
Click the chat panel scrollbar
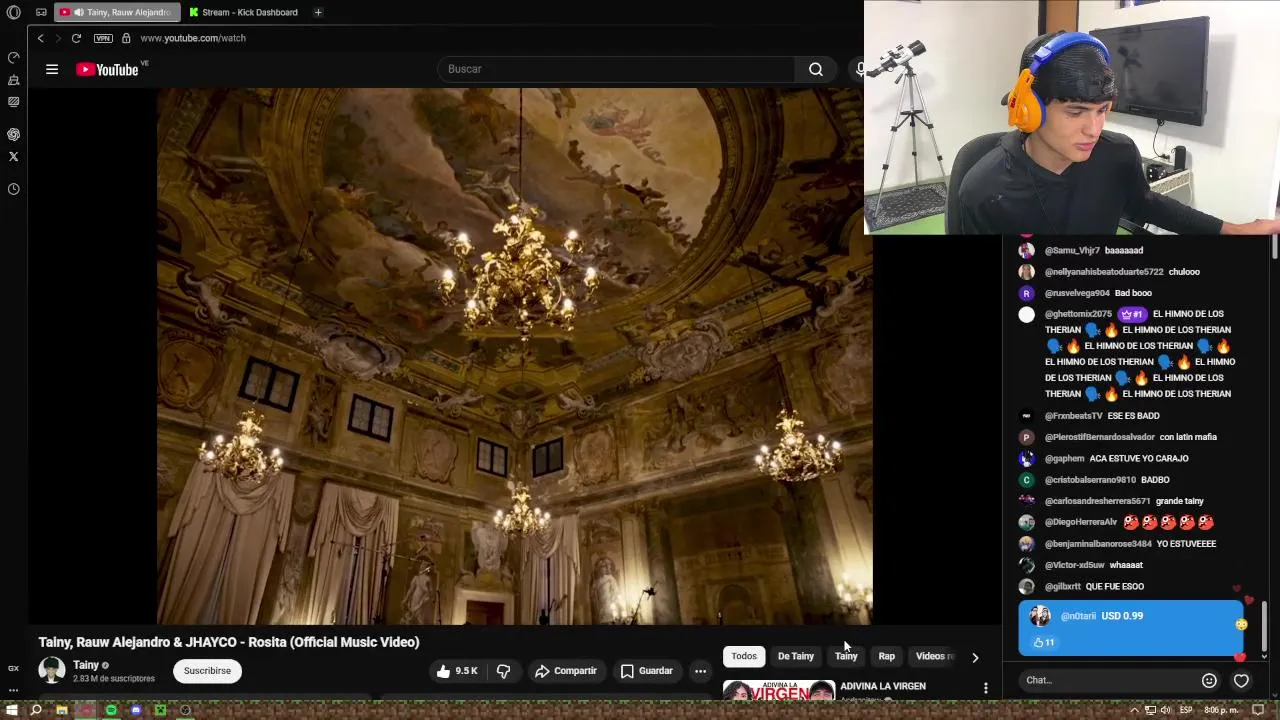1266,627
